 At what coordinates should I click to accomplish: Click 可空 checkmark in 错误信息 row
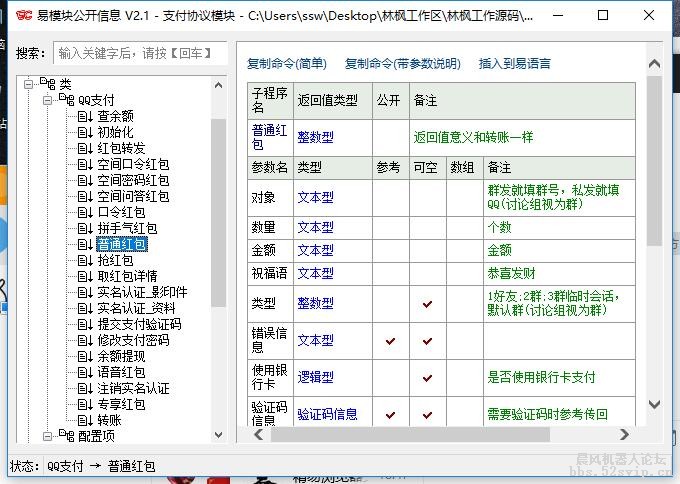[427, 341]
